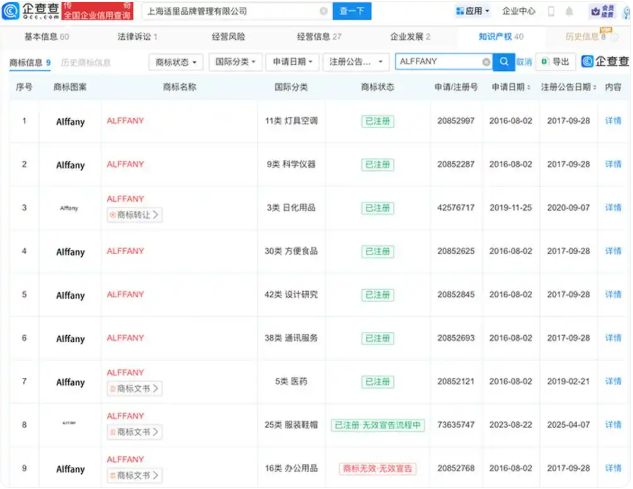This screenshot has width=633, height=489.
Task: Expand the 注册公告 filter dropdown
Action: (356, 62)
